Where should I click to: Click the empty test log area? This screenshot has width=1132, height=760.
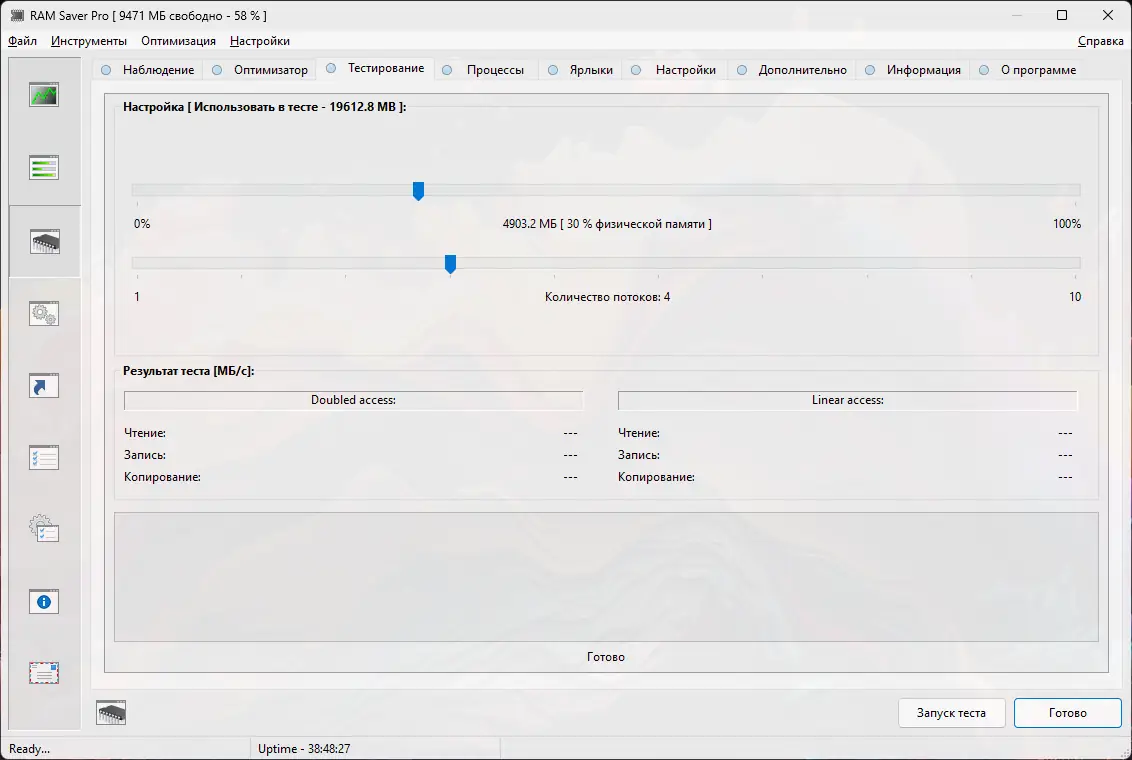(606, 577)
